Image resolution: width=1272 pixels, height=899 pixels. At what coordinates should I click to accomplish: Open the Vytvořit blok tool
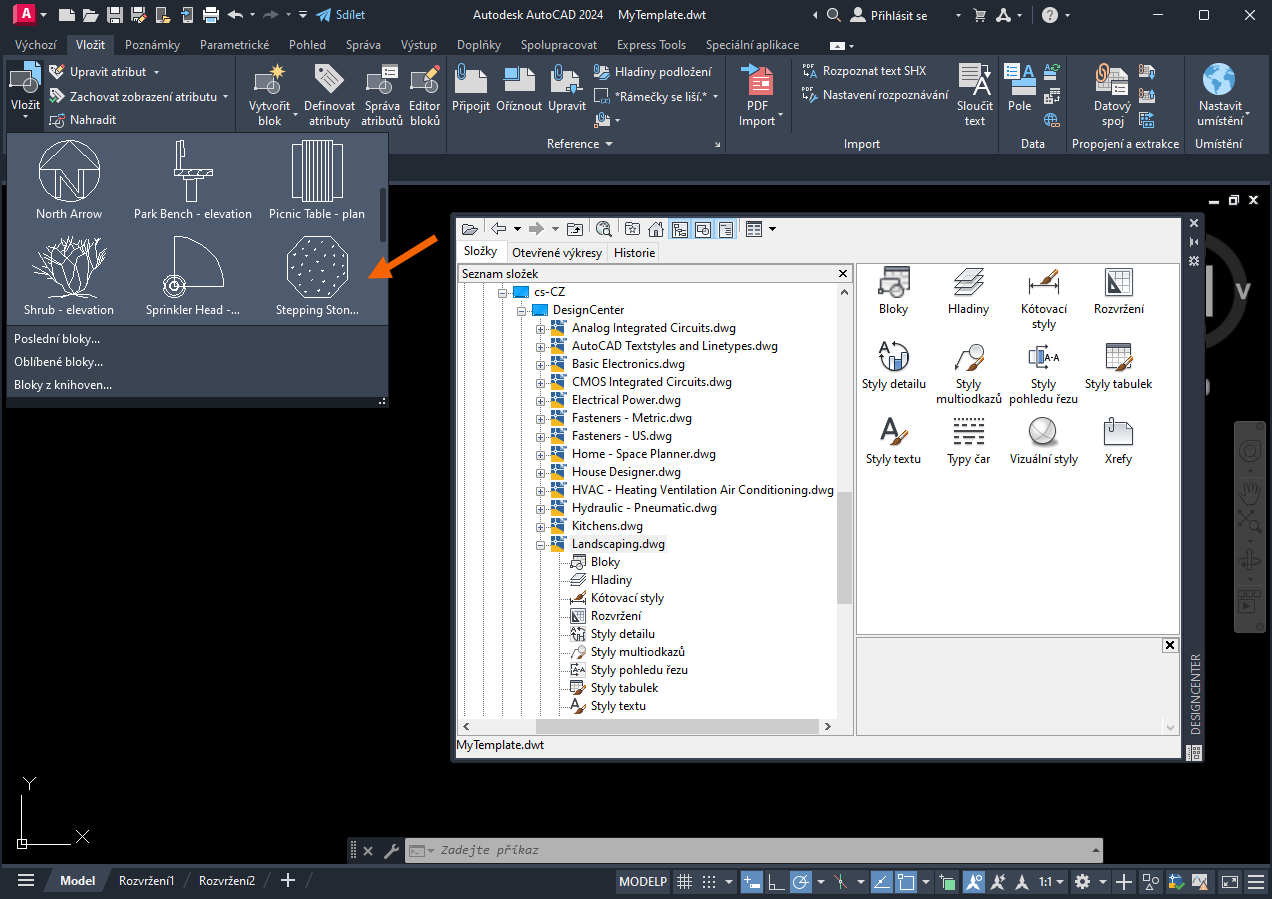point(270,96)
